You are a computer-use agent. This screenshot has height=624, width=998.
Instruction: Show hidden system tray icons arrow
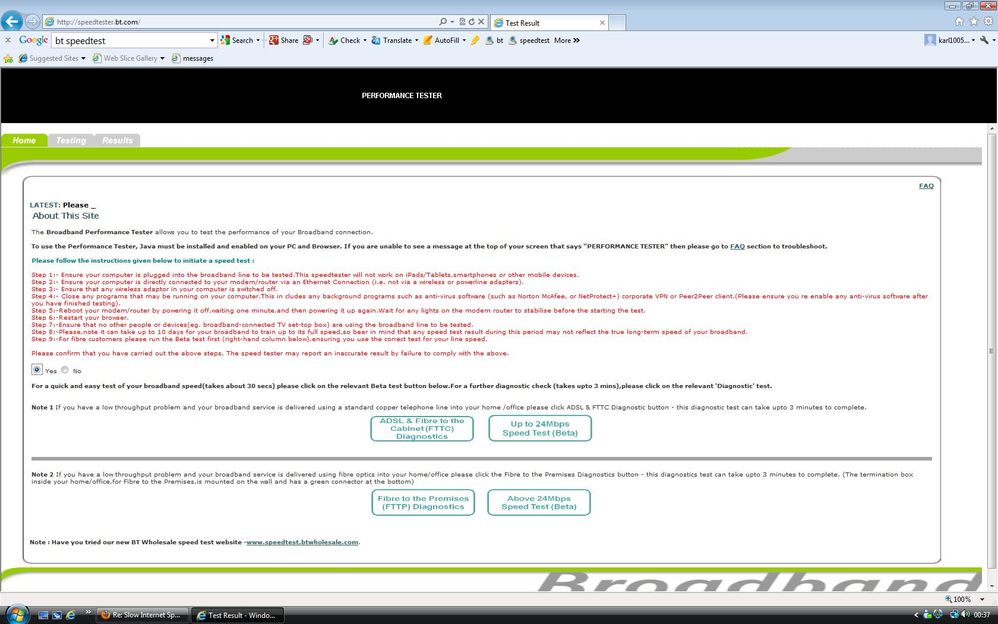917,615
